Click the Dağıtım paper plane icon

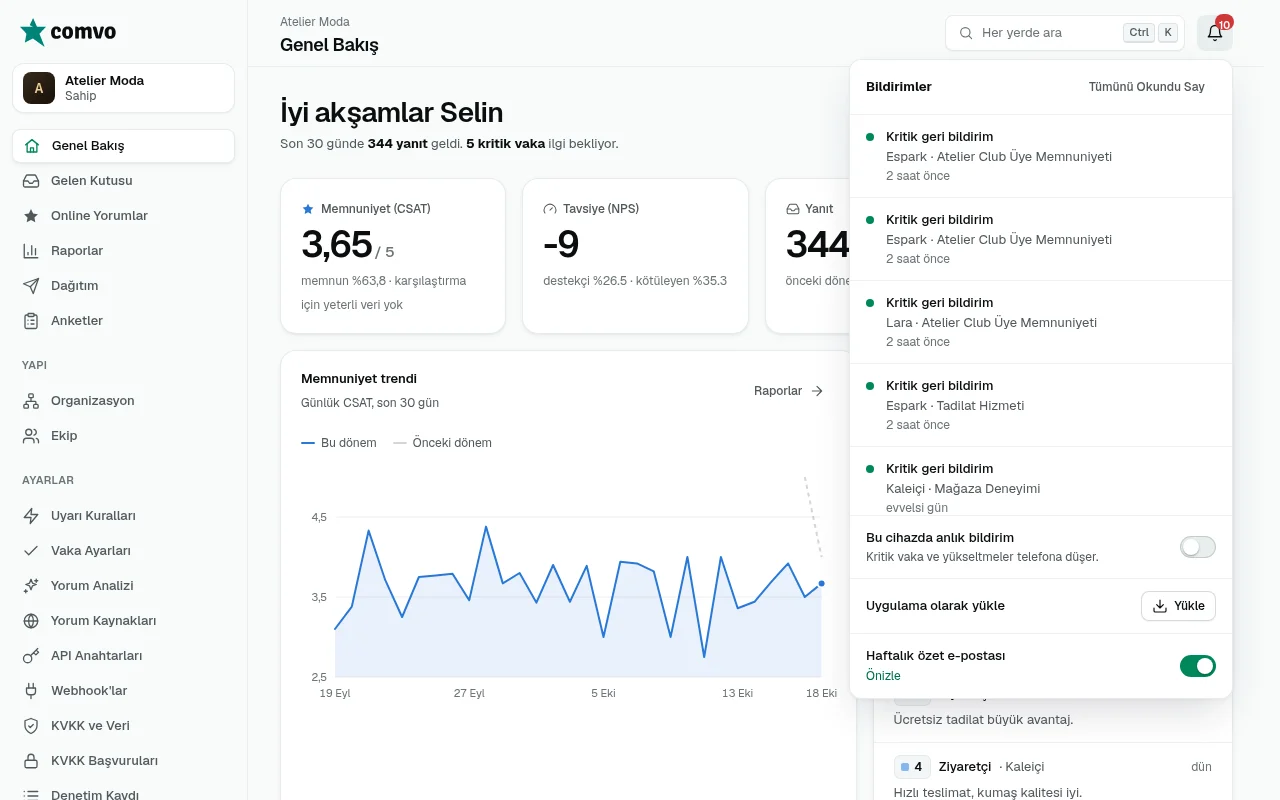tap(31, 286)
